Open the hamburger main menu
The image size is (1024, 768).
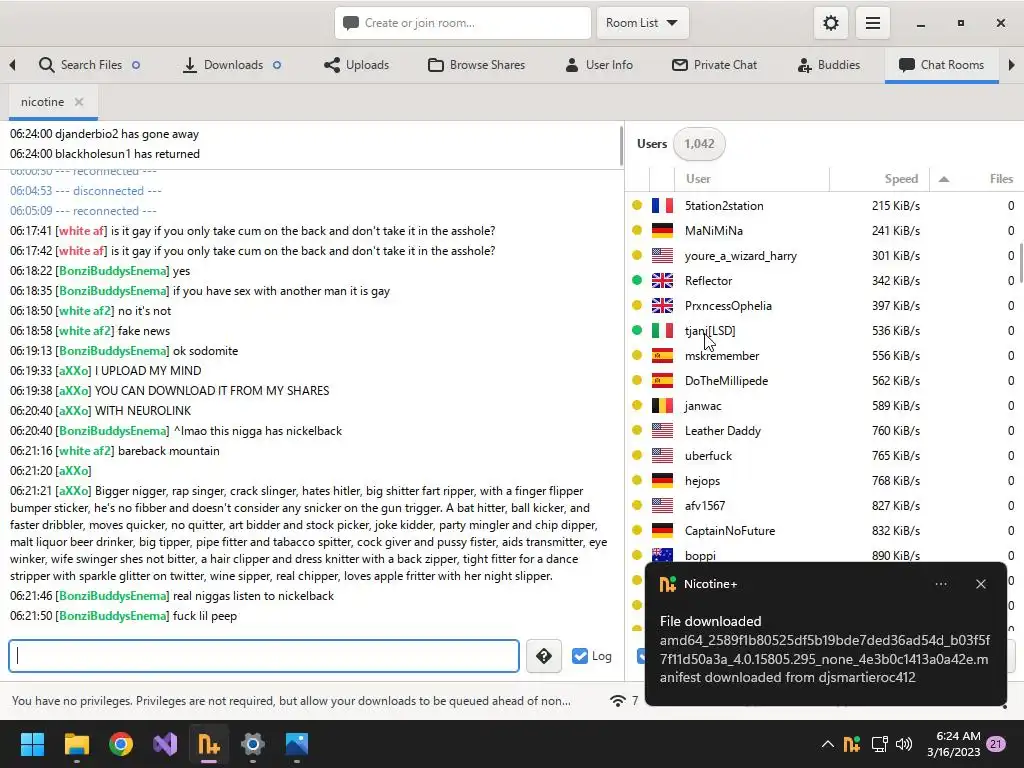(x=872, y=24)
